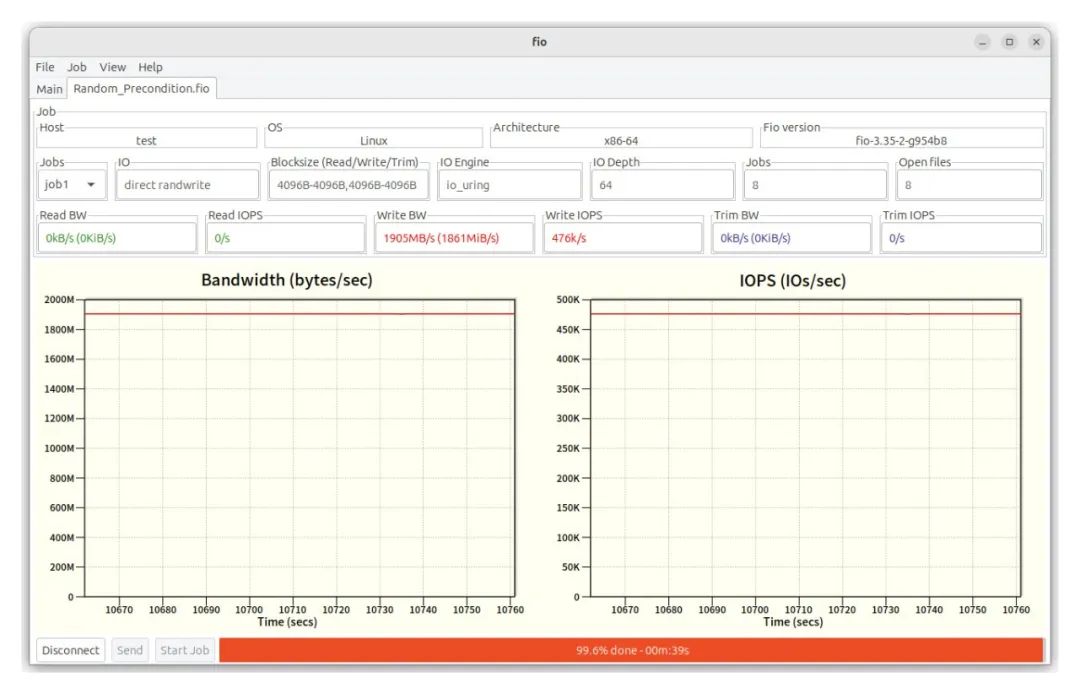1080x694 pixels.
Task: Click 'Time (secs)' under IOPS graph
Action: click(x=793, y=622)
